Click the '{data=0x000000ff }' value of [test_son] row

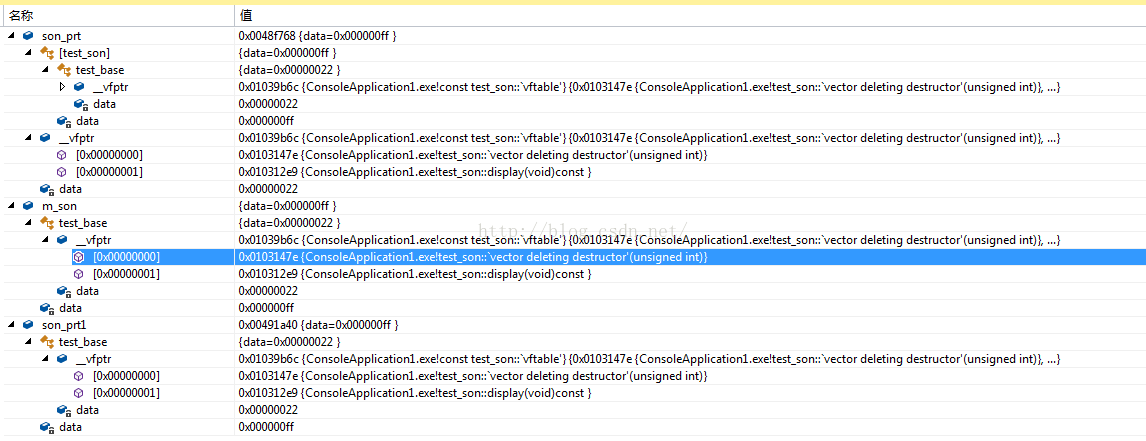(x=287, y=53)
